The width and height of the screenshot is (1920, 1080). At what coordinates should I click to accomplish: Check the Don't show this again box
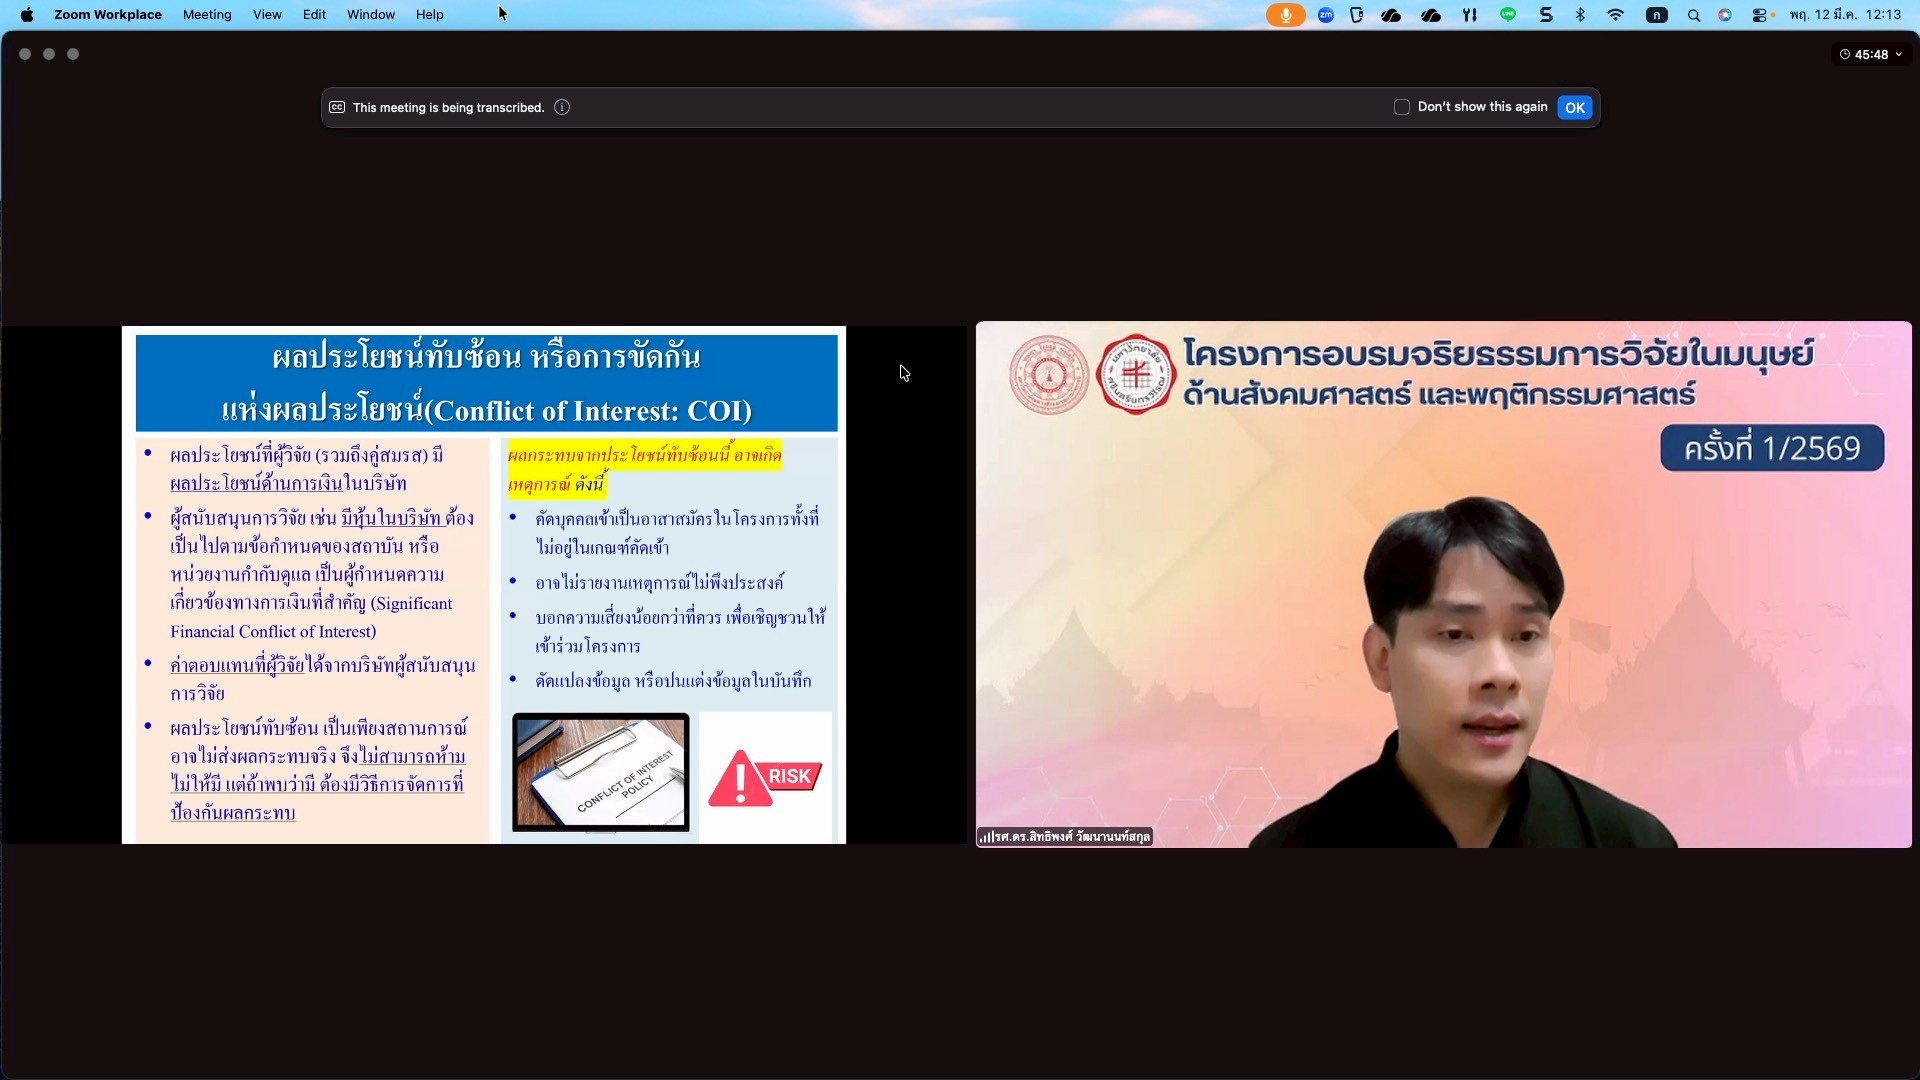coord(1402,107)
